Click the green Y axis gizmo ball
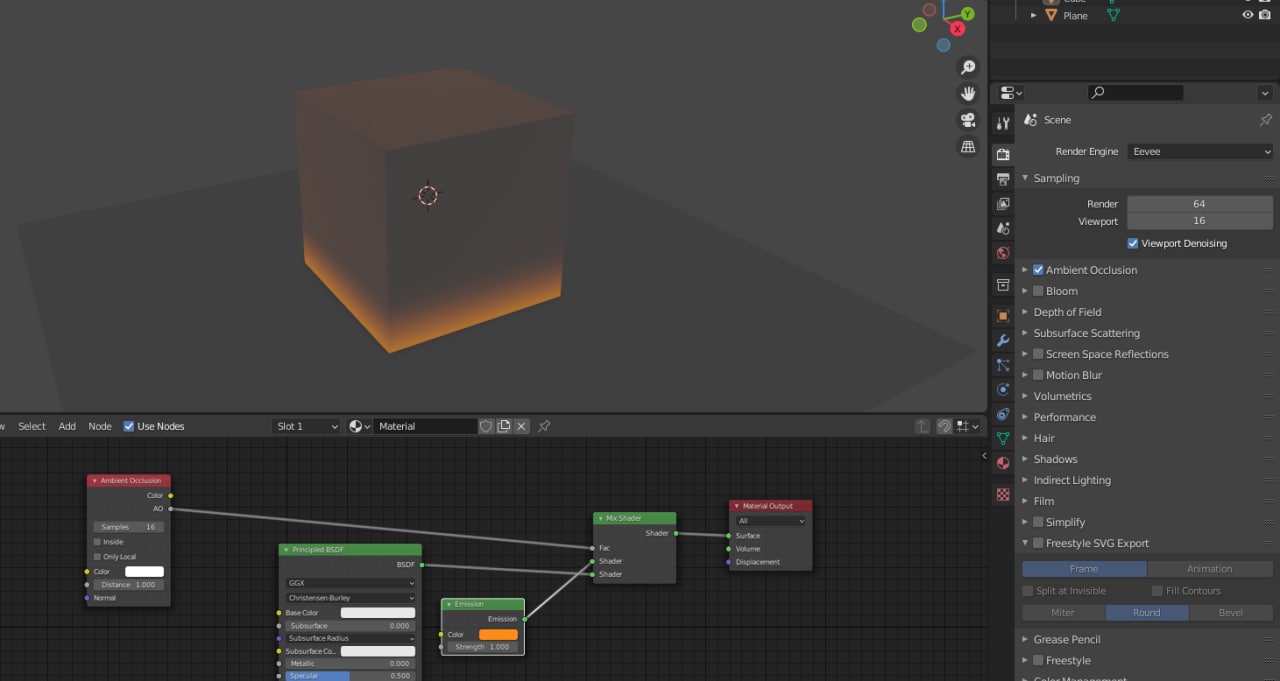The width and height of the screenshot is (1280, 681). click(x=967, y=14)
